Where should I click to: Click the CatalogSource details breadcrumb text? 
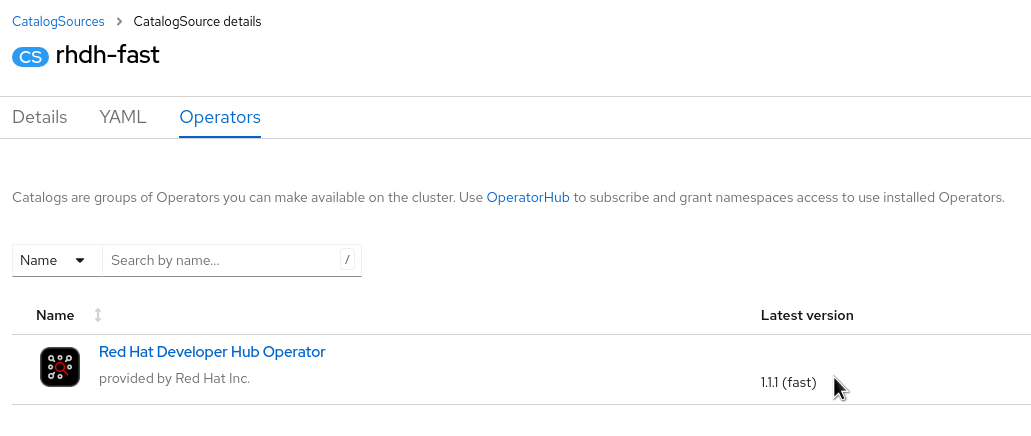pos(196,22)
